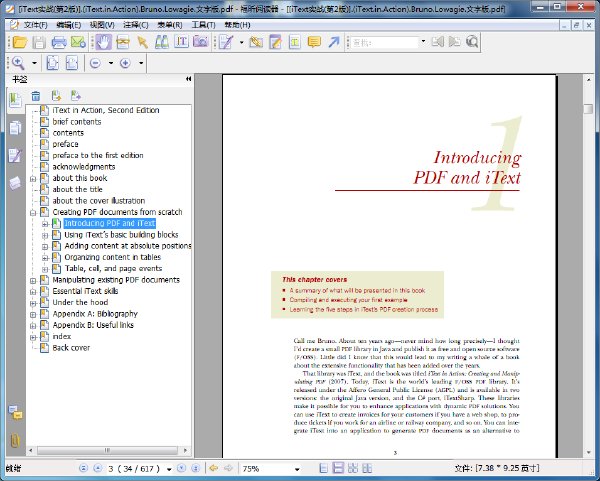Expand the Manipulating existing PDF documents node
The height and width of the screenshot is (481, 600).
coord(33,280)
